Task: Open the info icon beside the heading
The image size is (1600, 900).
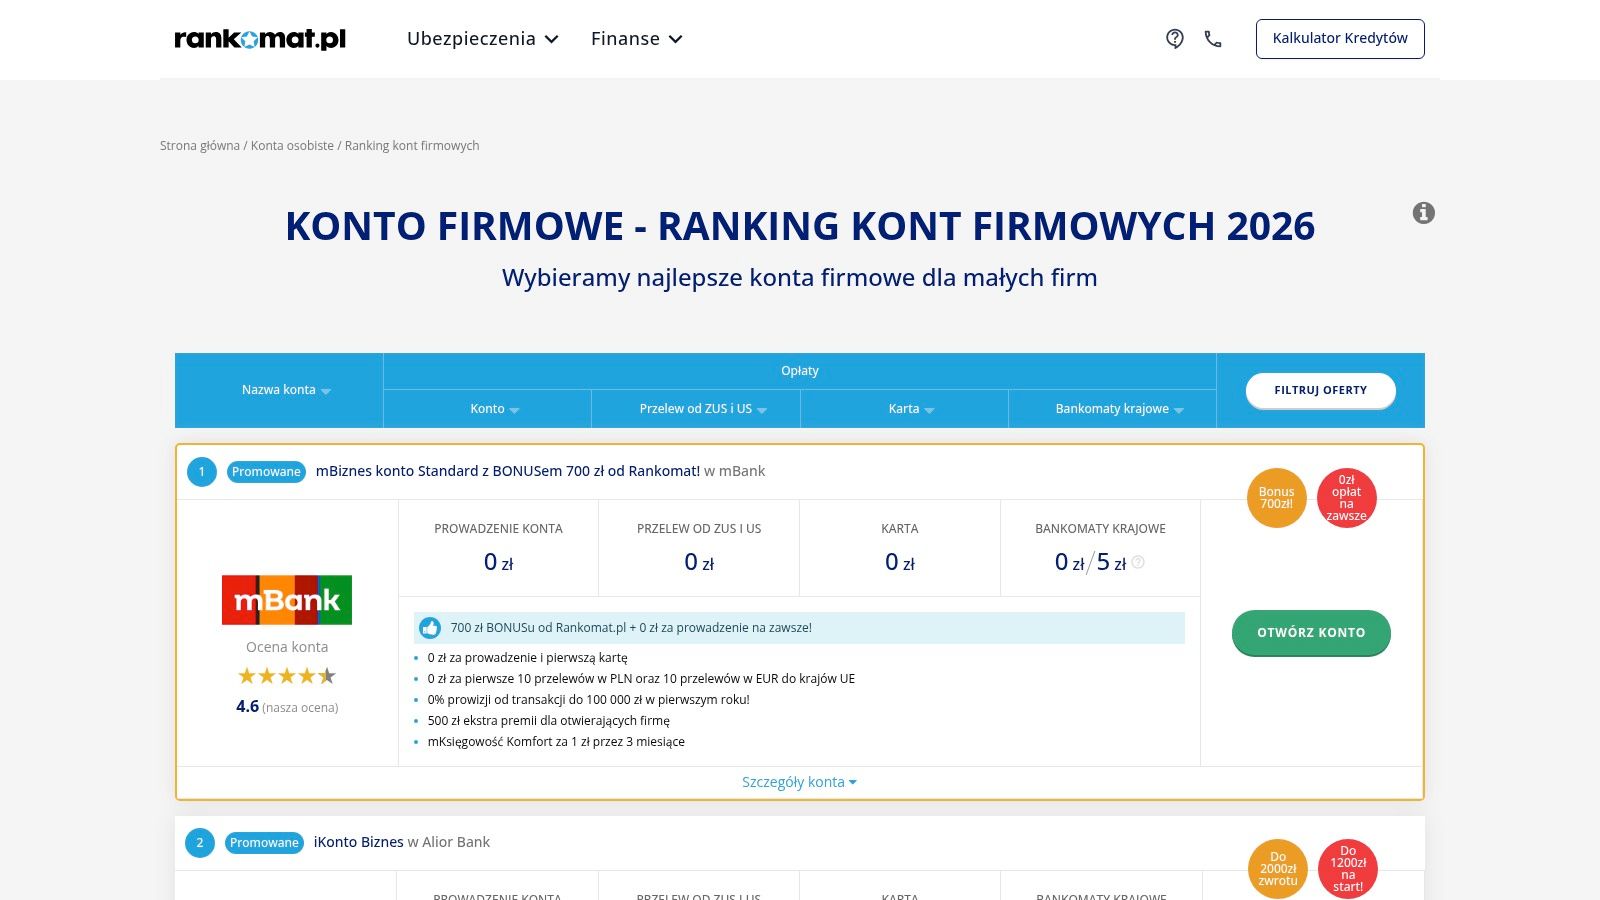Action: click(x=1424, y=213)
